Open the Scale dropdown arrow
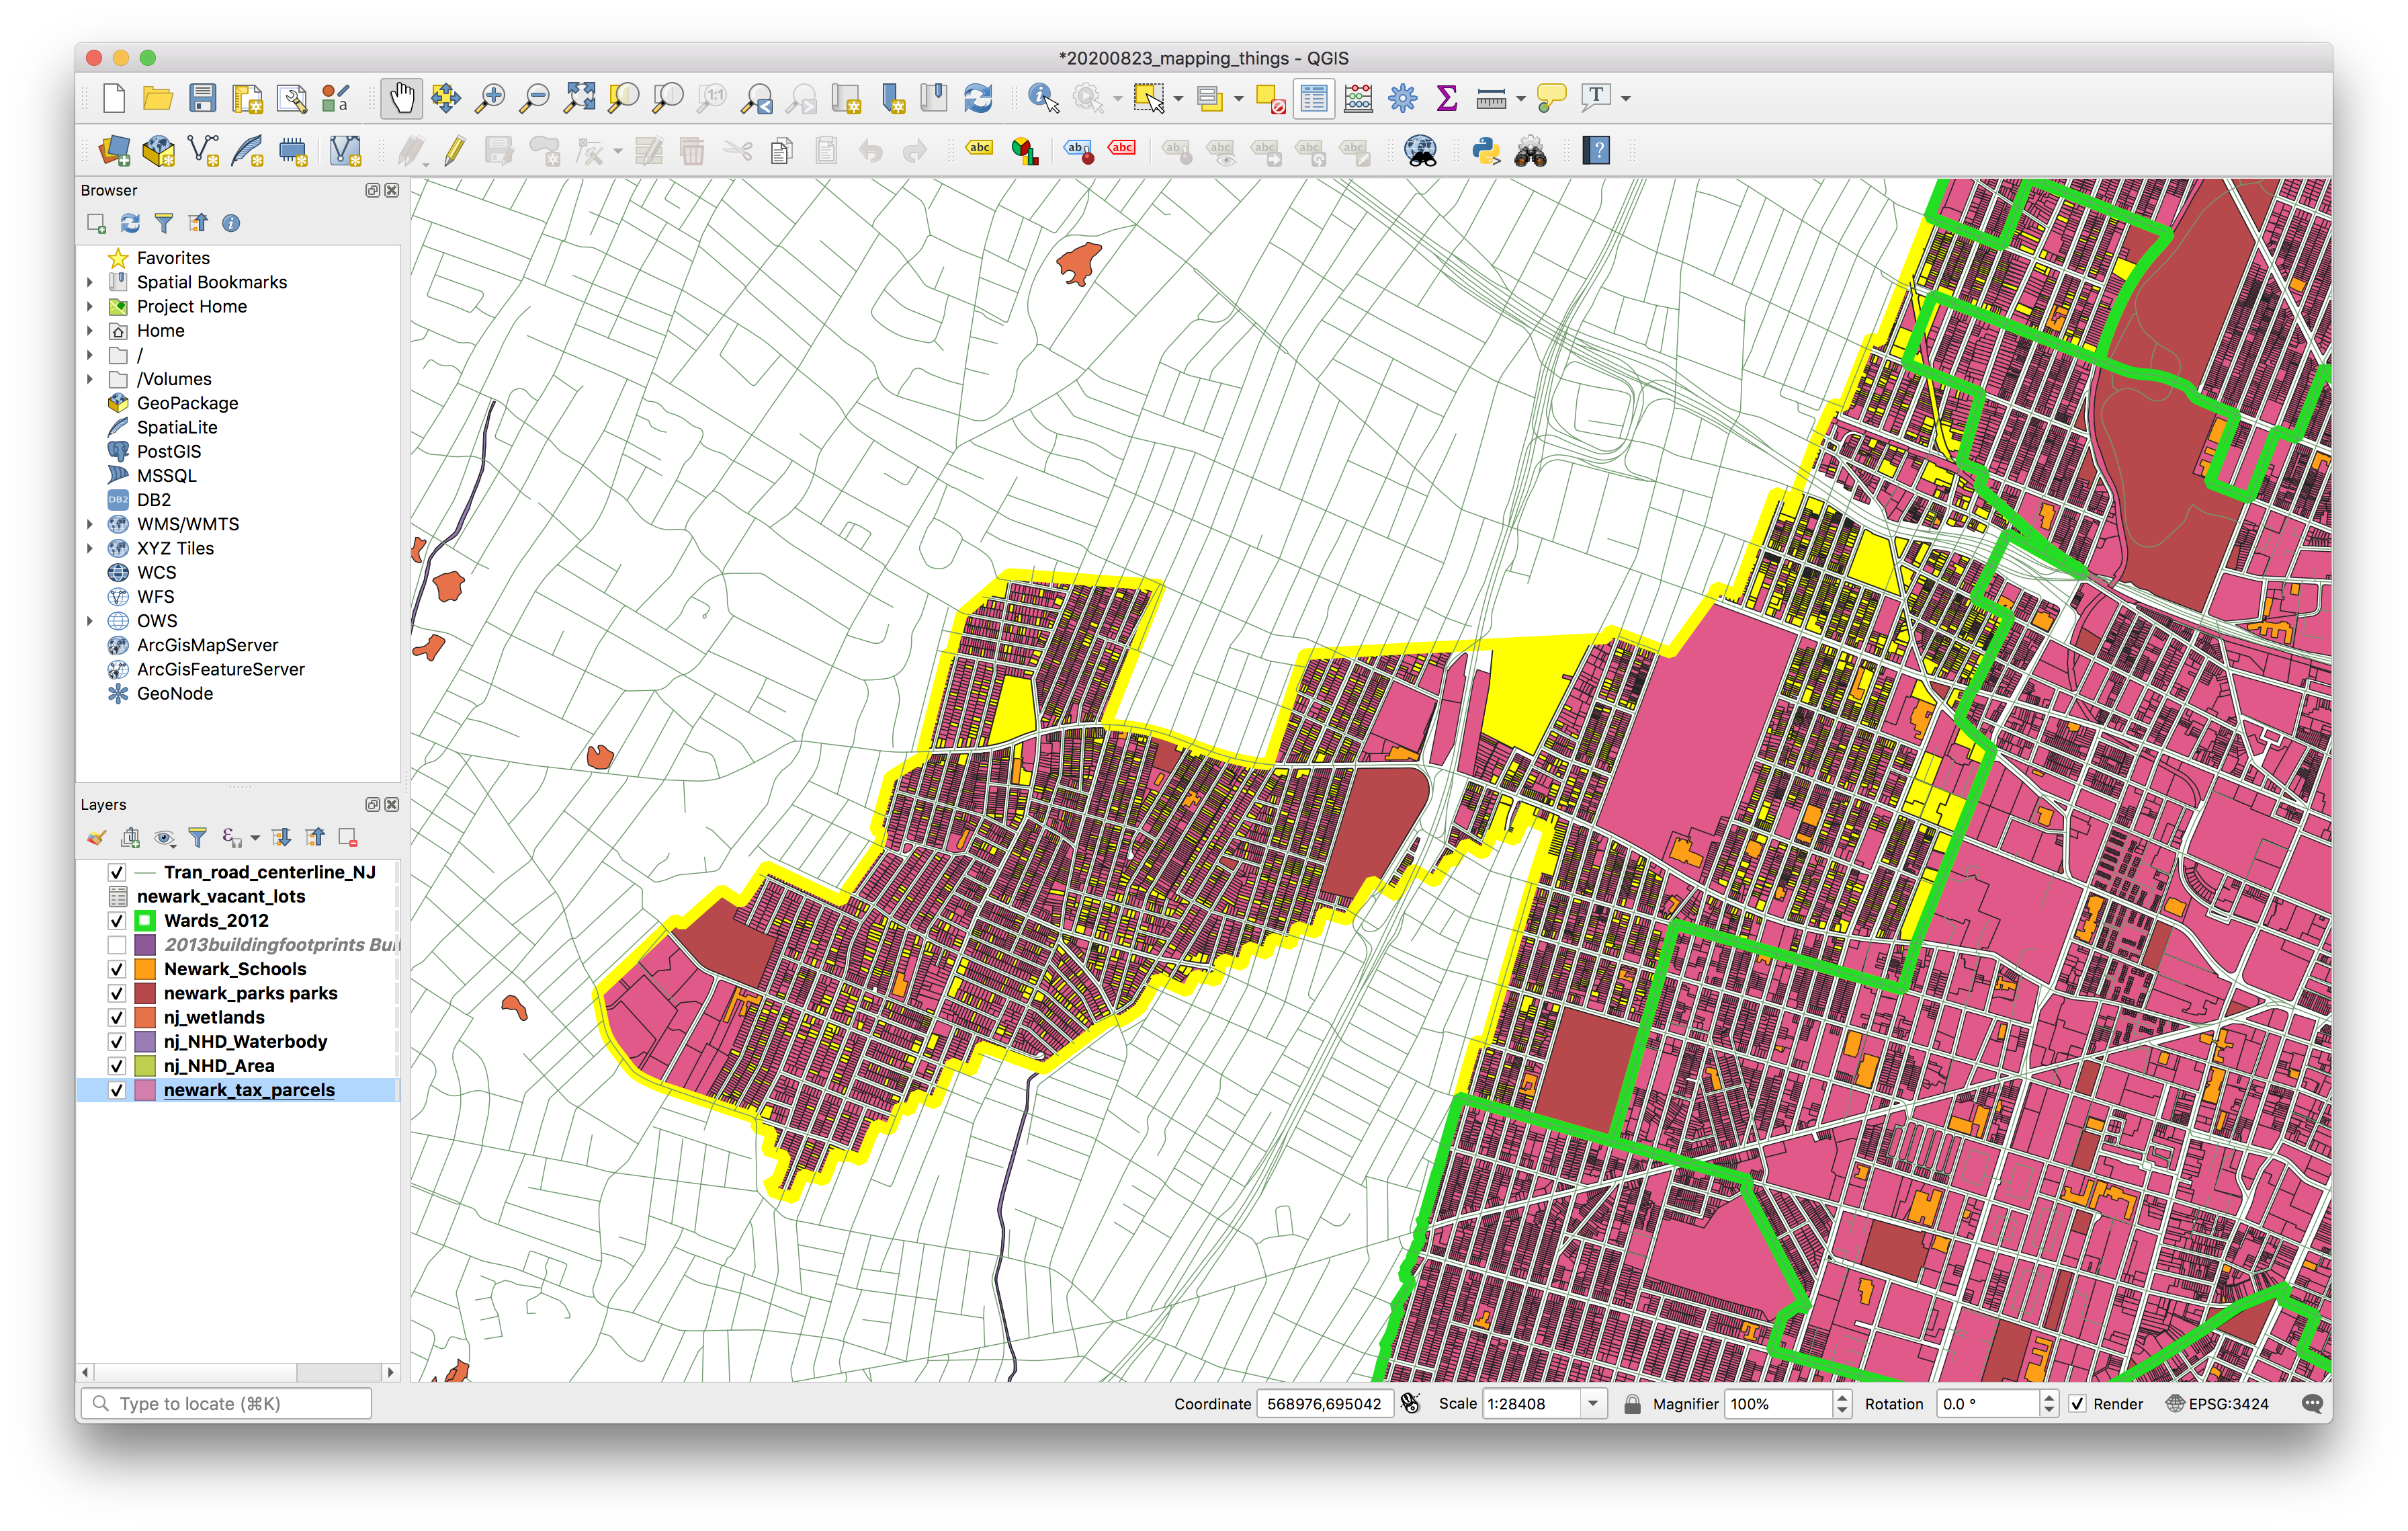The width and height of the screenshot is (2408, 1531). (1593, 1404)
